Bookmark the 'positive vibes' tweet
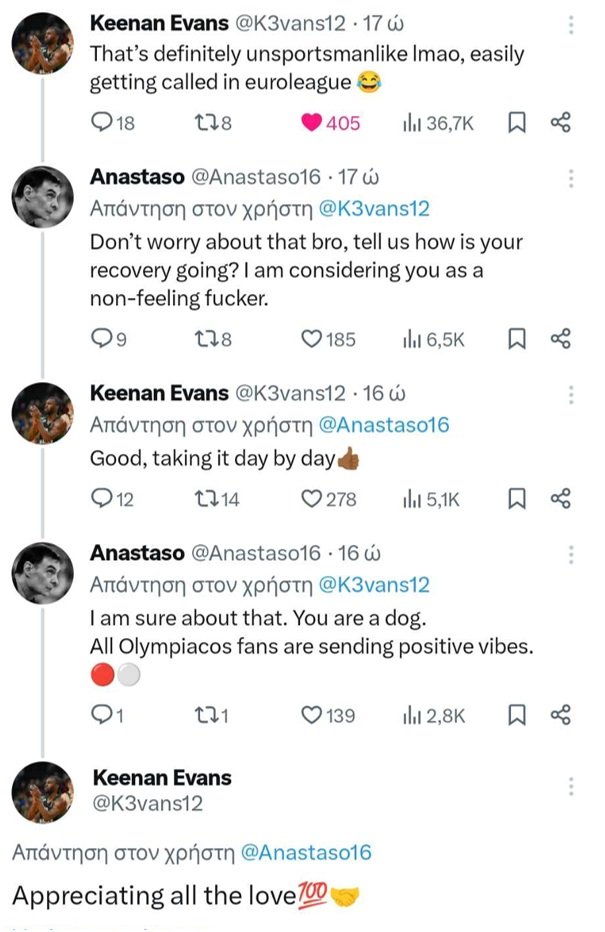 point(517,714)
